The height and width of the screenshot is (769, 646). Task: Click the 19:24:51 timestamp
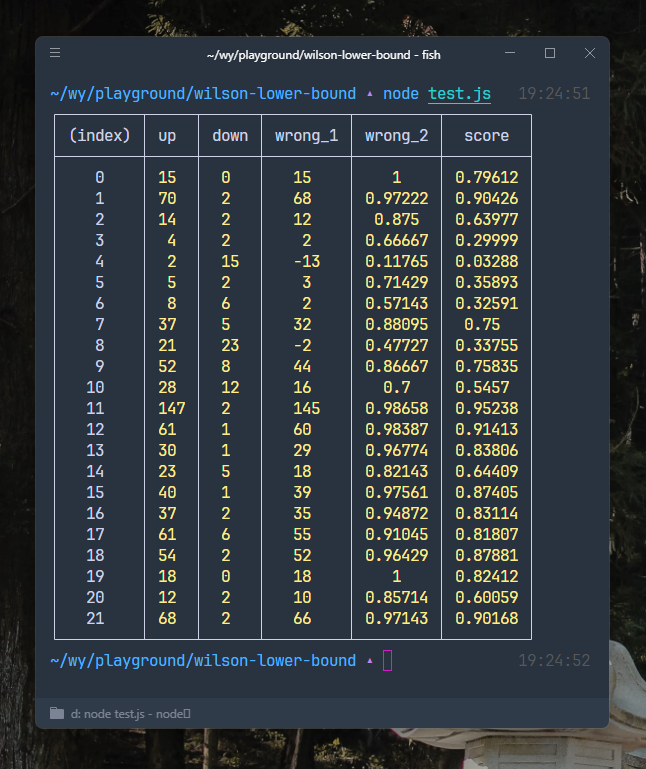(554, 94)
